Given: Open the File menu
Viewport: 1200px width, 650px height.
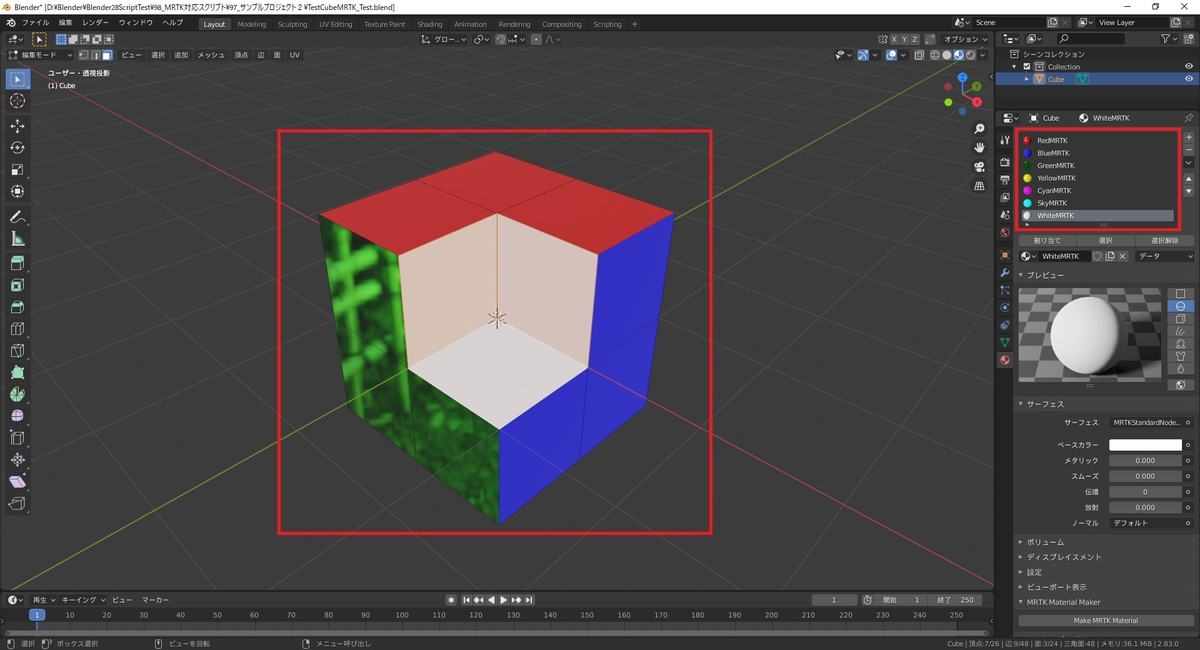Looking at the screenshot, I should 35,22.
